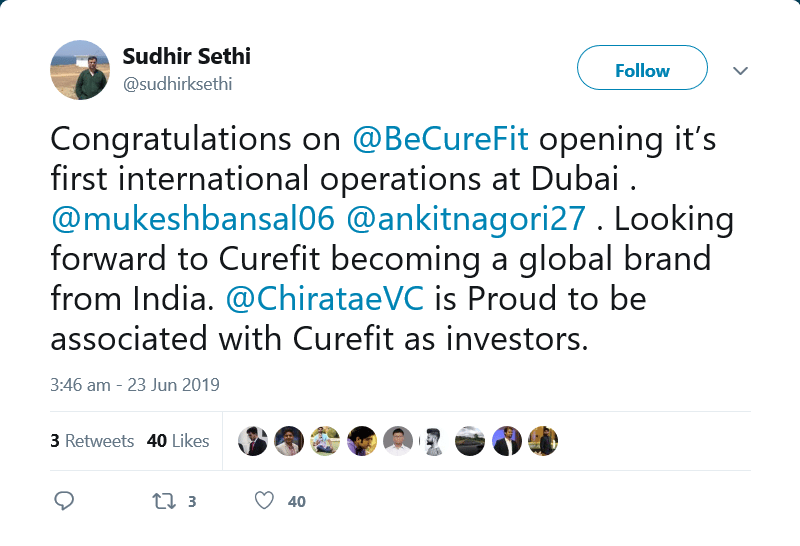Follow Sudhir Sethi
This screenshot has height=546, width=800.
point(642,70)
